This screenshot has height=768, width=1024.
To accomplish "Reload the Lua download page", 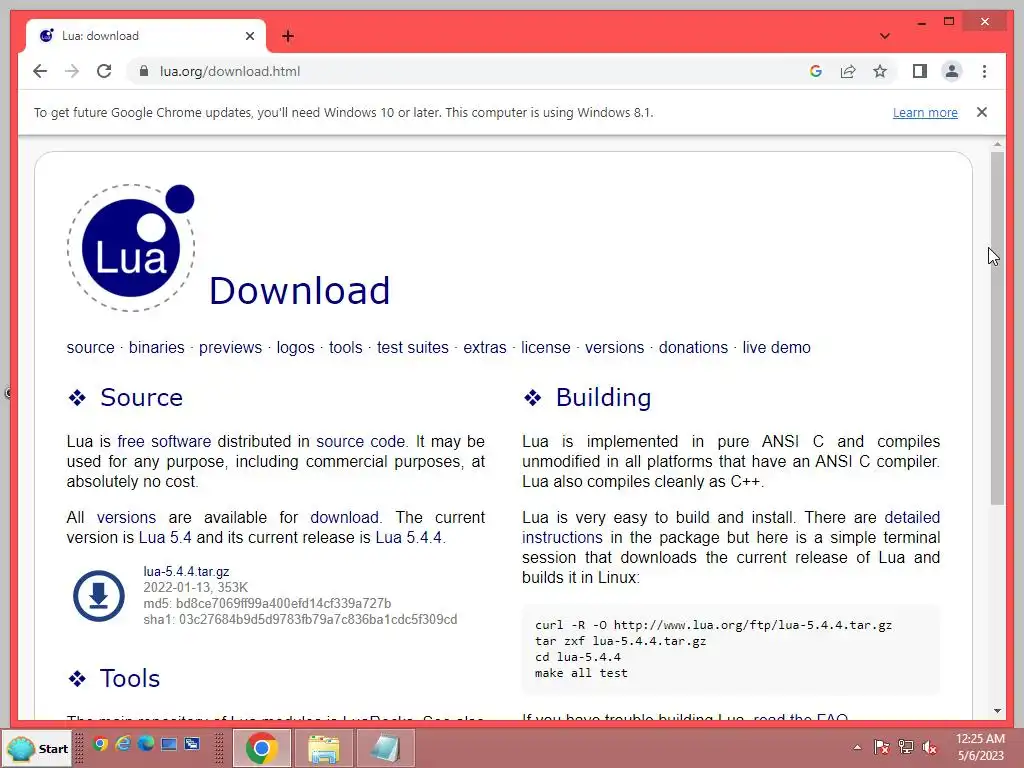I will pos(104,71).
